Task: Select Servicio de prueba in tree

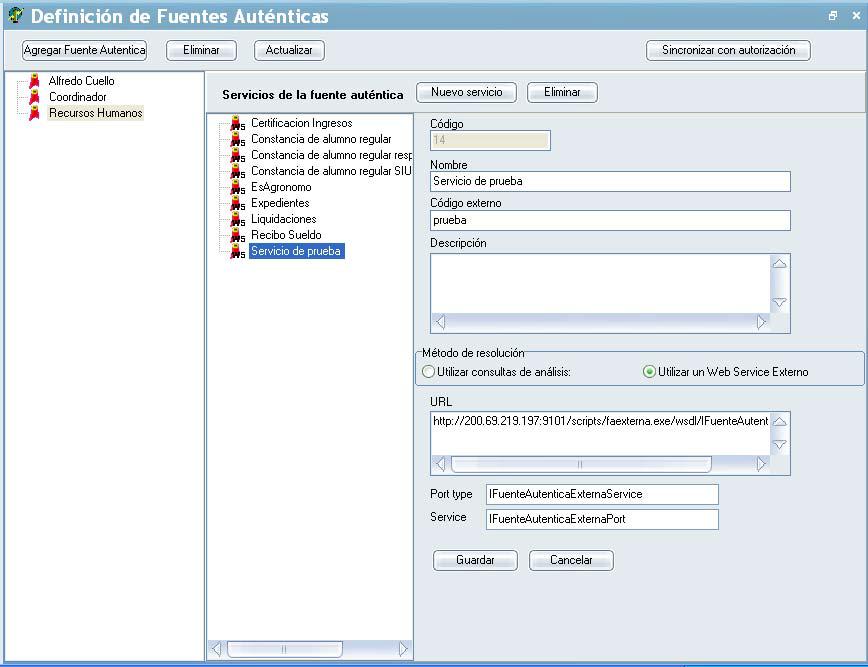Action: coord(296,252)
